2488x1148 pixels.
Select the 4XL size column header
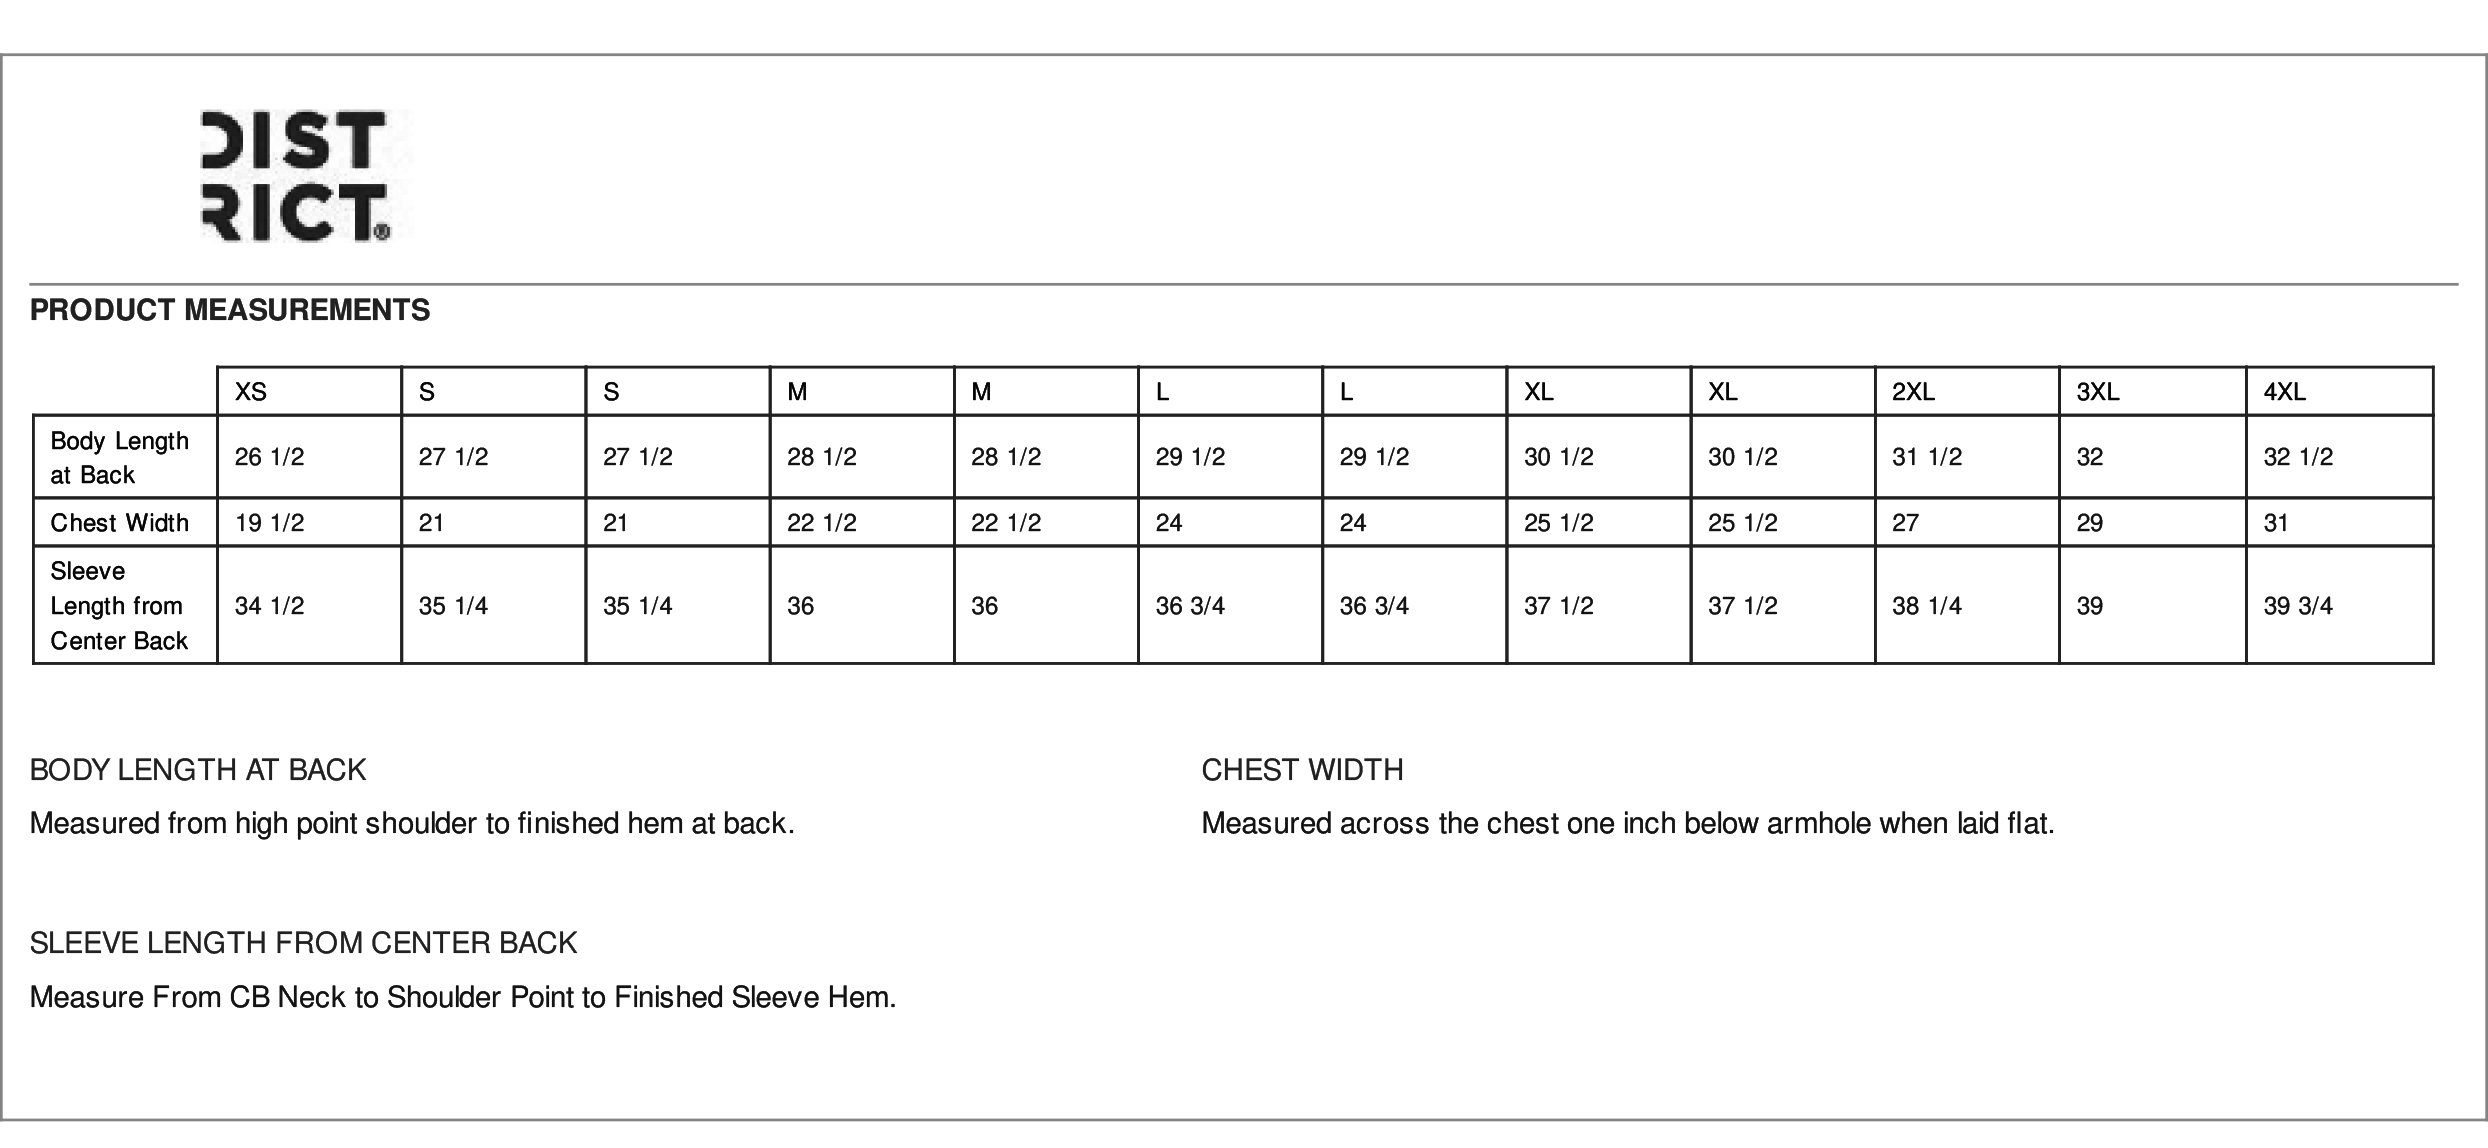pos(2340,392)
